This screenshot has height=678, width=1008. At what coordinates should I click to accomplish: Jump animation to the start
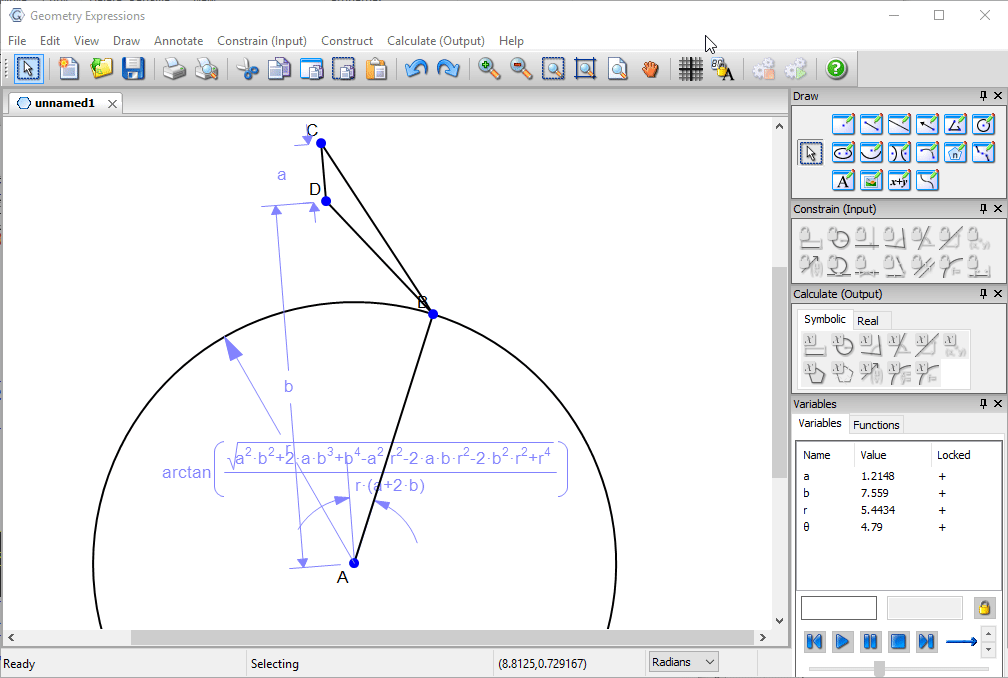[814, 641]
